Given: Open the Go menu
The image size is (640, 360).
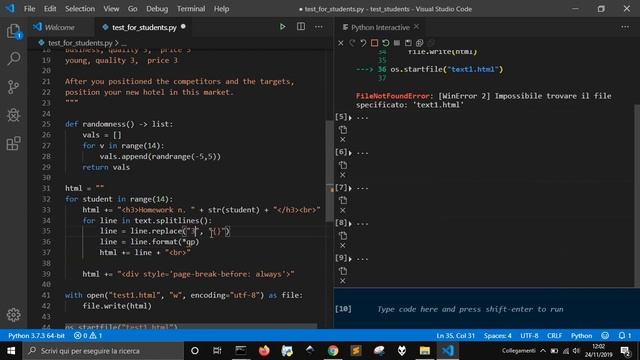Looking at the screenshot, I should click(132, 9).
